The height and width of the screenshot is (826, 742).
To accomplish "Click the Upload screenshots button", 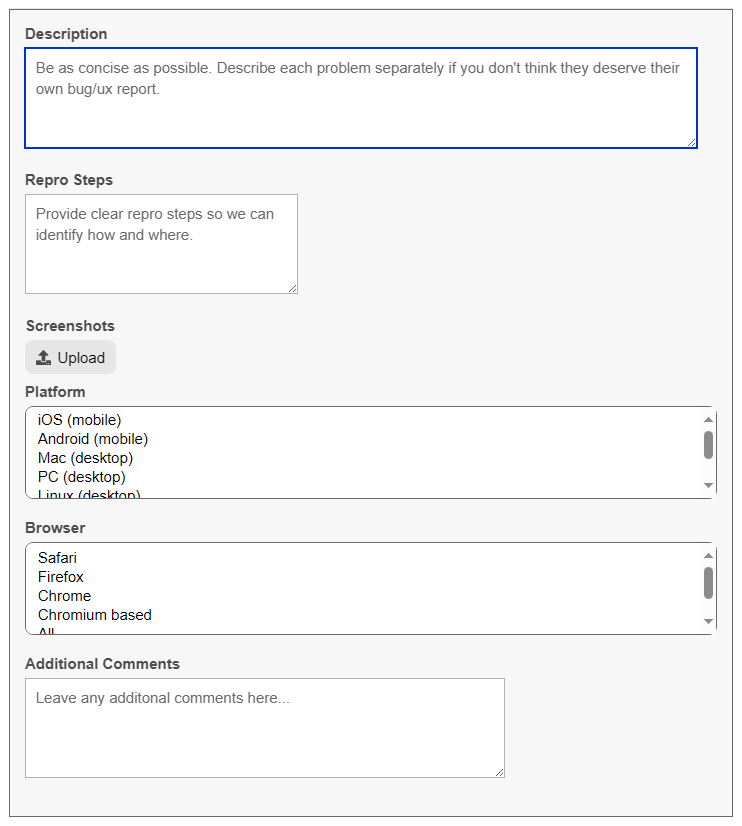I will (x=71, y=357).
